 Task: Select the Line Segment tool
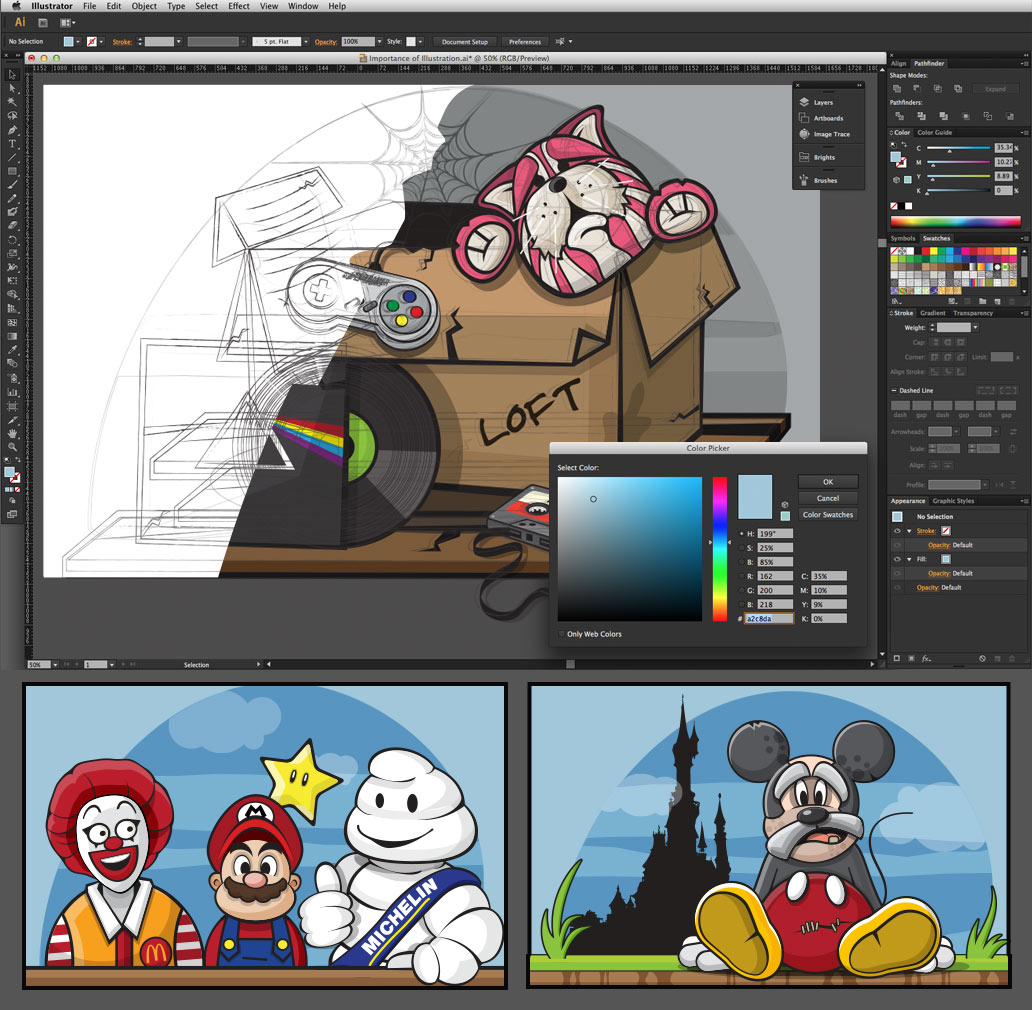(12, 157)
